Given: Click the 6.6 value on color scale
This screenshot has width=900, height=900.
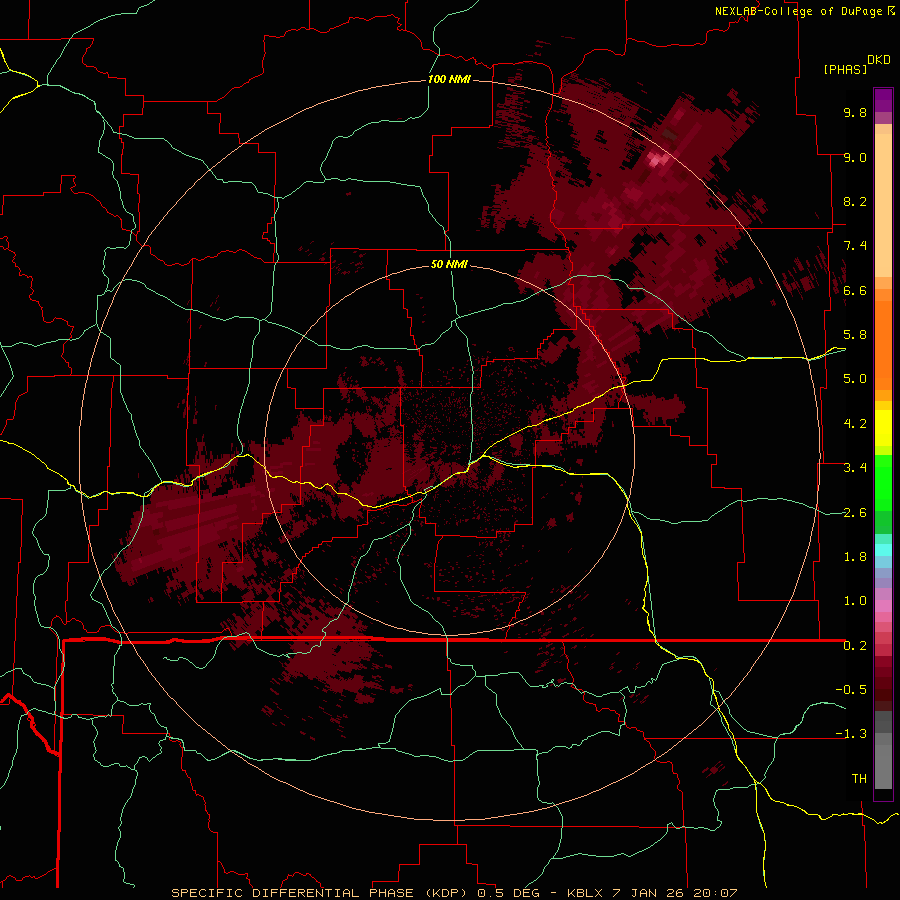Looking at the screenshot, I should 855,290.
